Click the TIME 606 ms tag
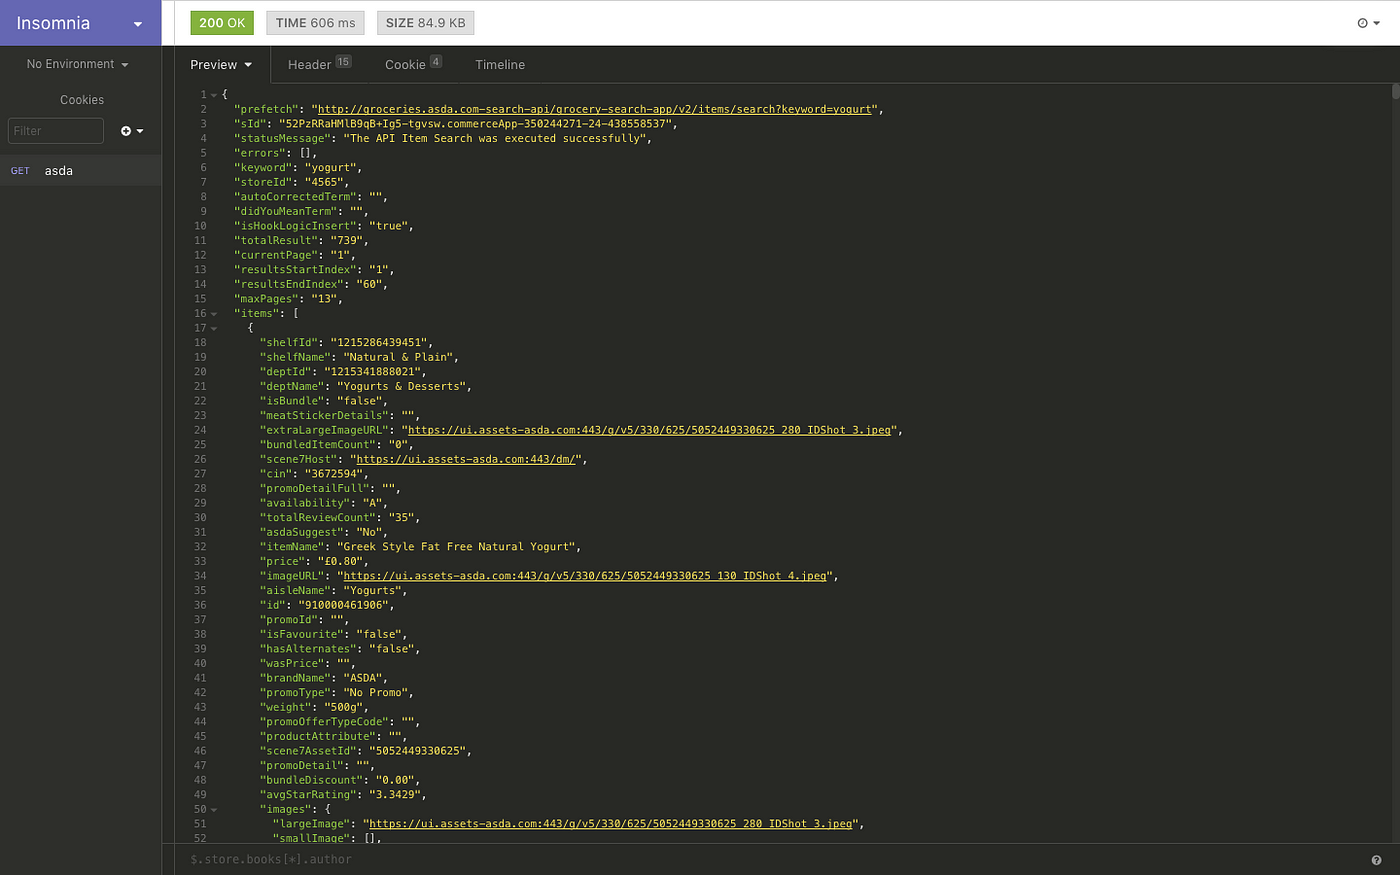The height and width of the screenshot is (875, 1400). coord(315,23)
